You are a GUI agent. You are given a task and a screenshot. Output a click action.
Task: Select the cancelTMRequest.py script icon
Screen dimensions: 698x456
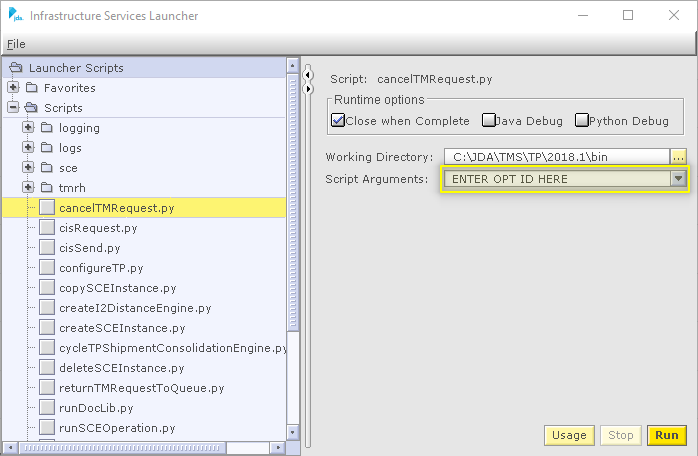[x=47, y=208]
